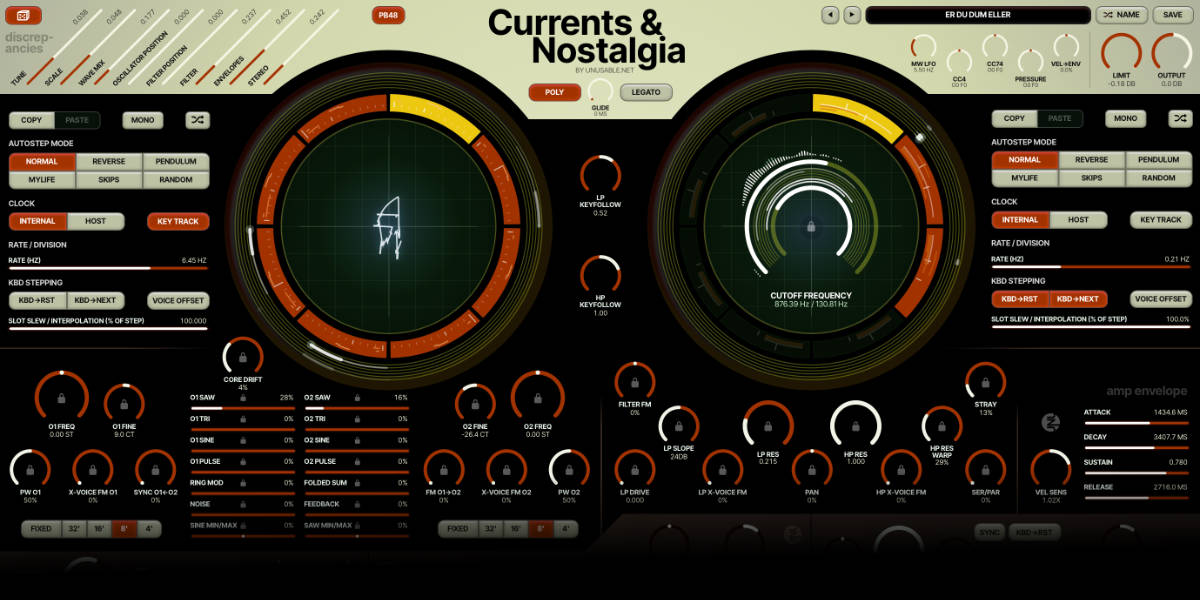
Task: Toggle the lock icon on O2 FINE knob
Action: [475, 406]
